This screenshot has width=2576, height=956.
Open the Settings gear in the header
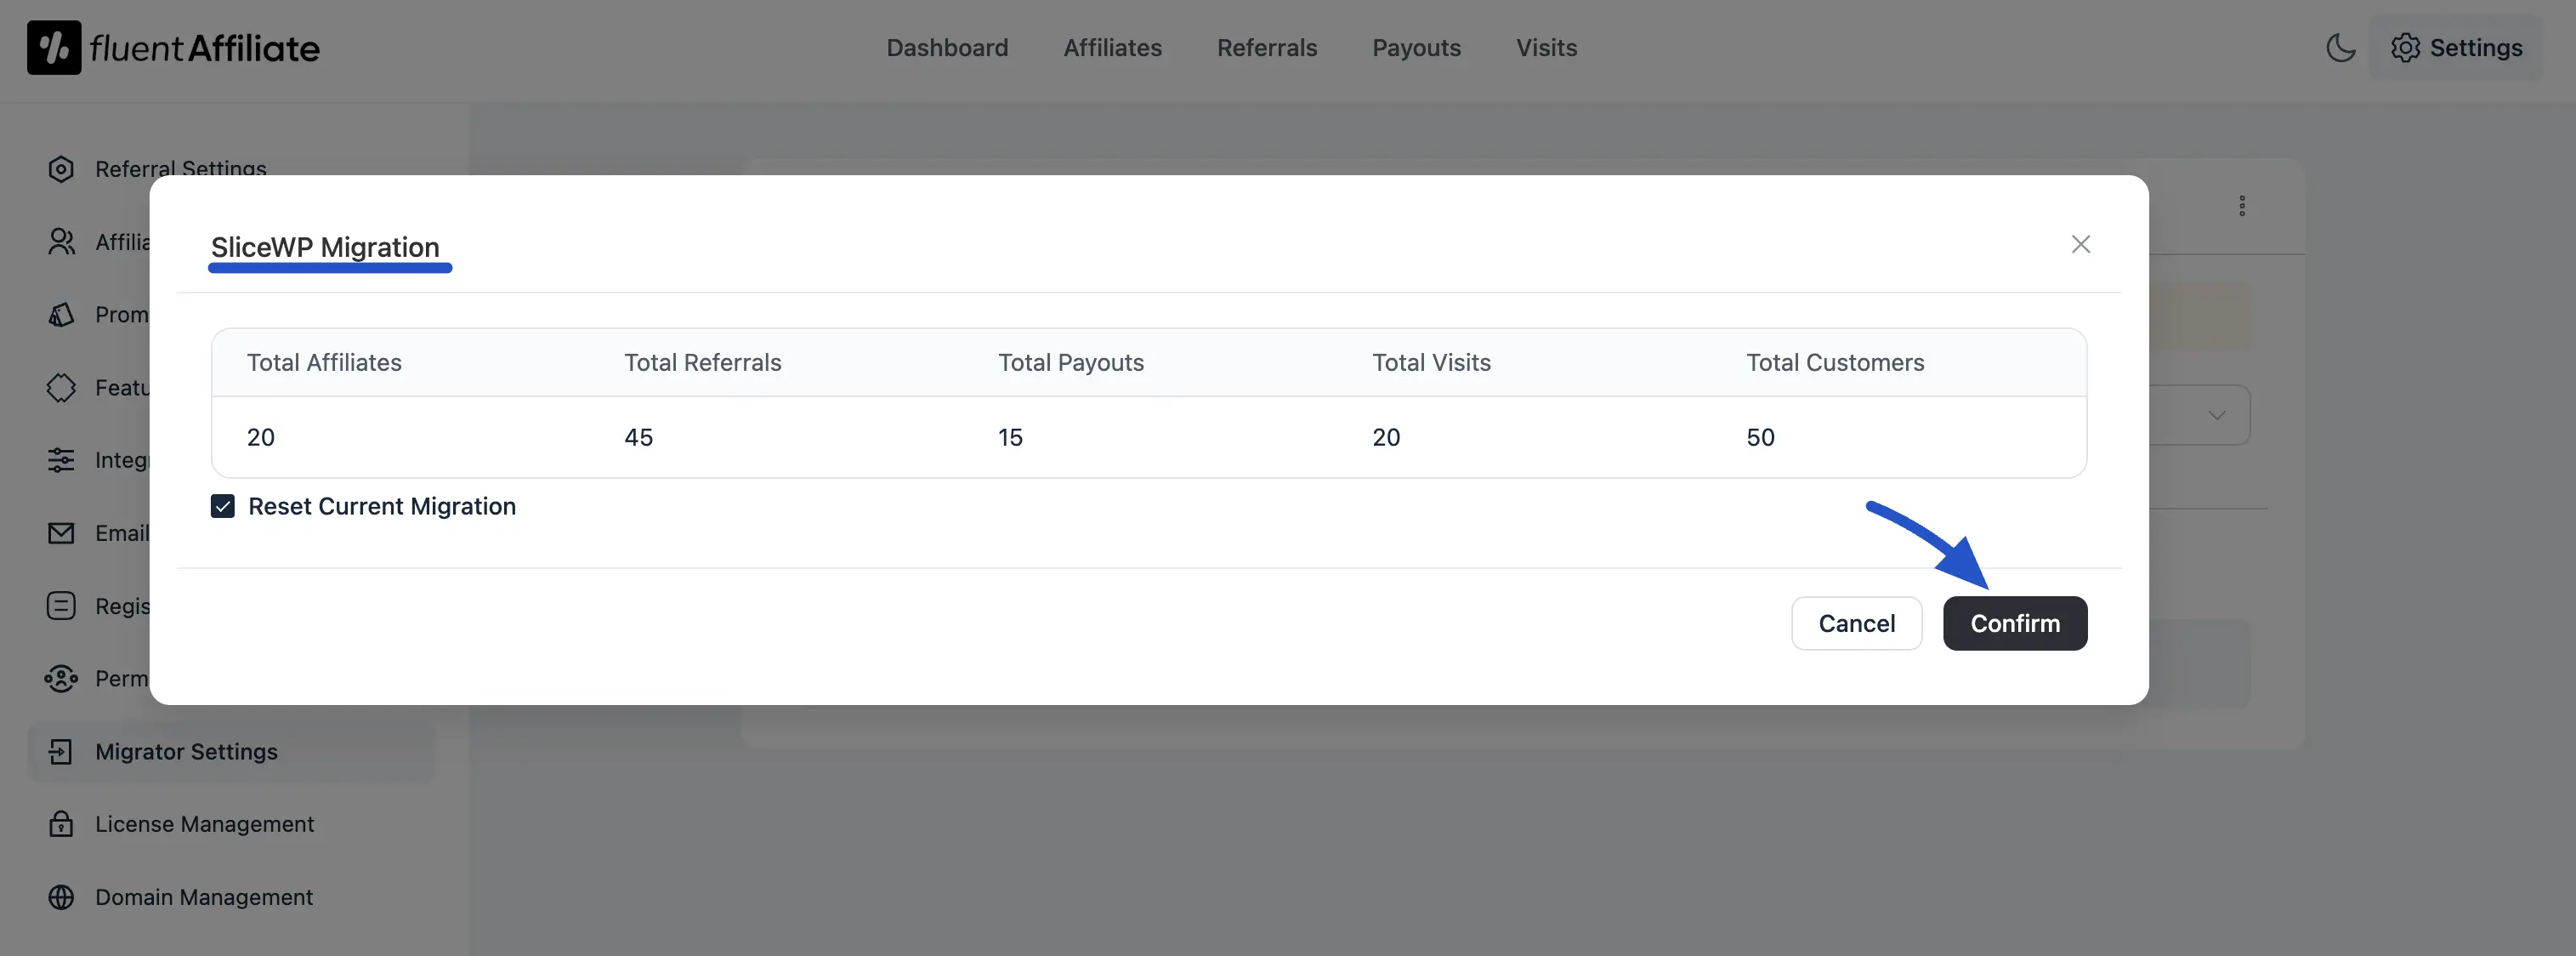click(x=2457, y=47)
